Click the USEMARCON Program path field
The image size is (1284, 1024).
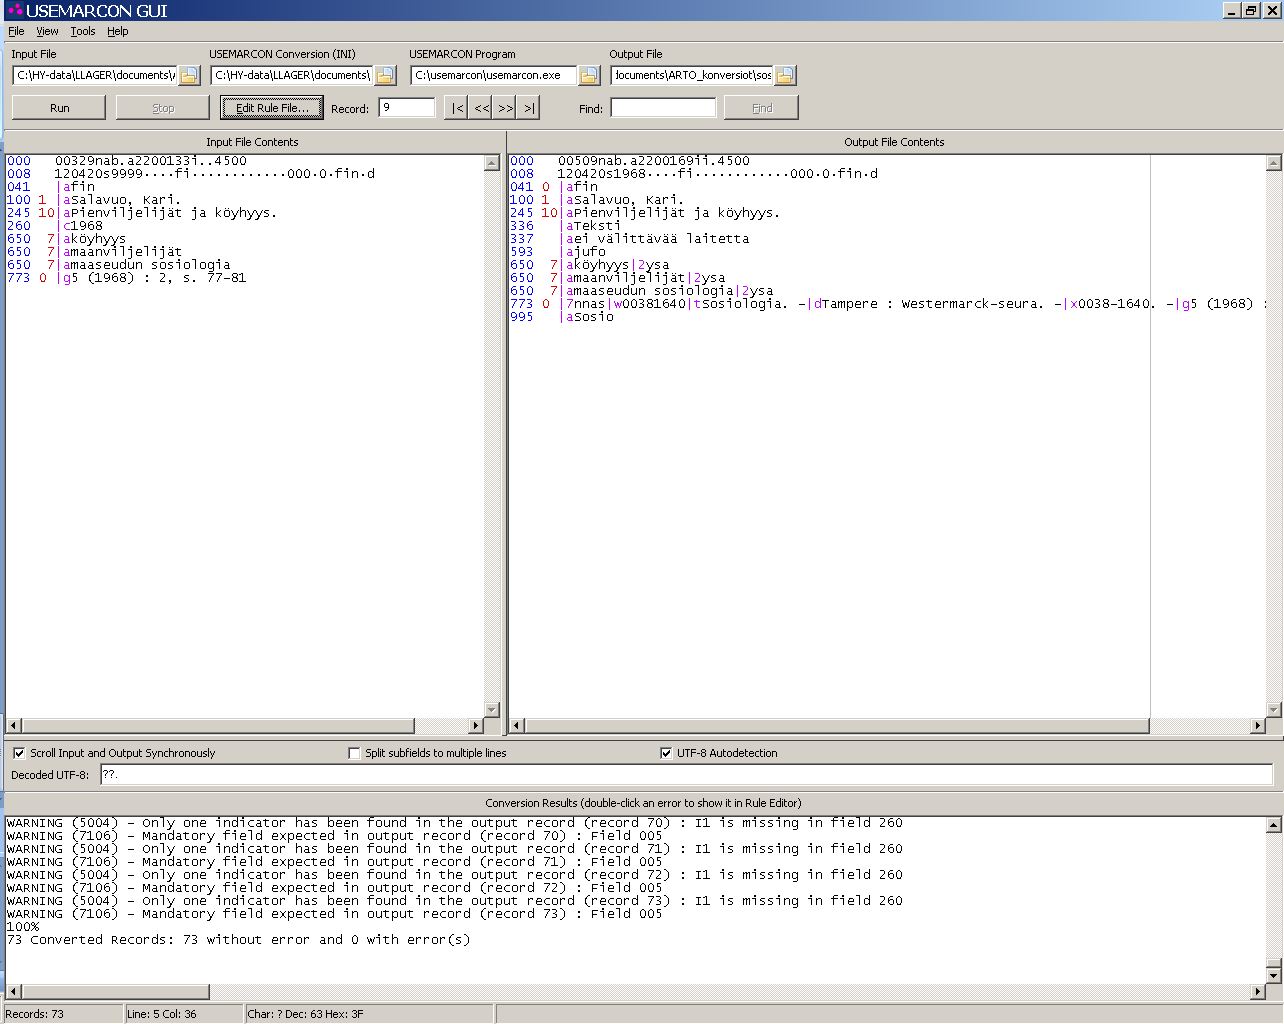494,75
